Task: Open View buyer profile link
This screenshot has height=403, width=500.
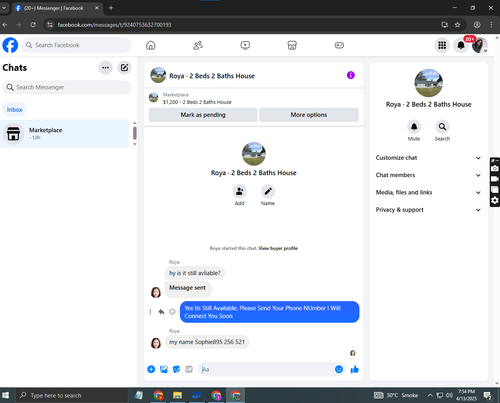Action: (x=278, y=248)
